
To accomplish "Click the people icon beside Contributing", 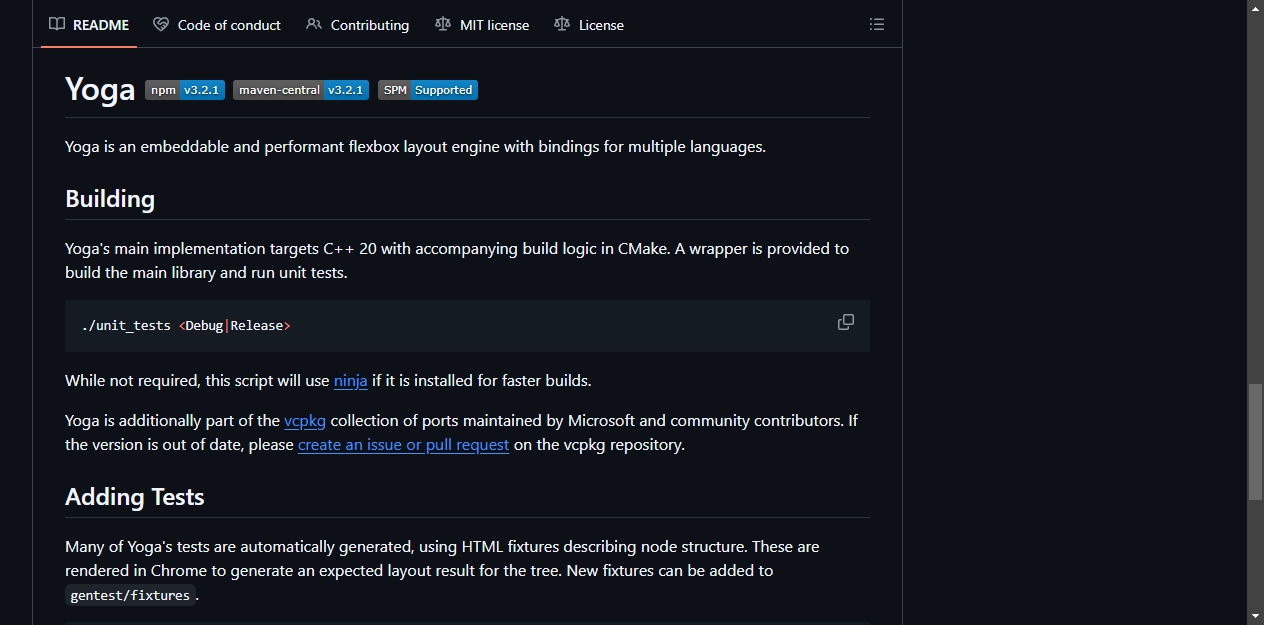I will click(x=314, y=25).
